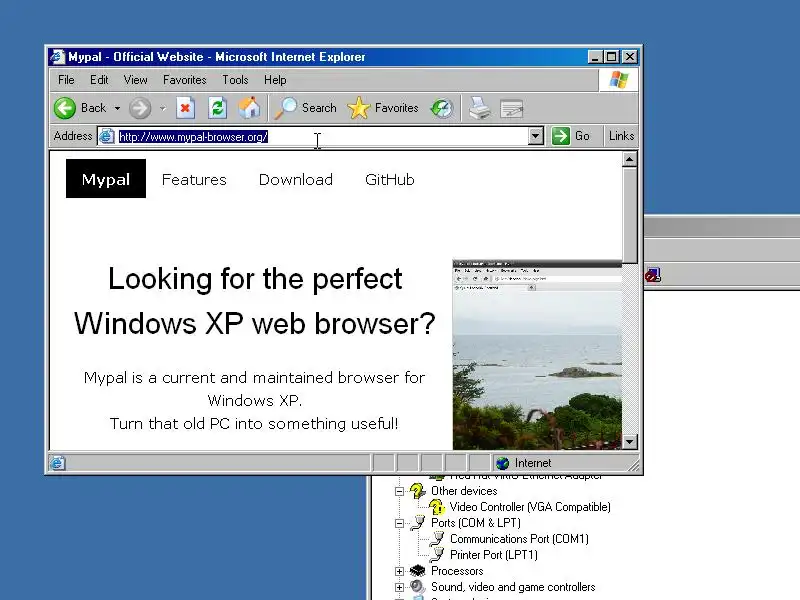Select Video Controller (VGA Compatible) device
Image resolution: width=800 pixels, height=600 pixels.
[x=530, y=507]
